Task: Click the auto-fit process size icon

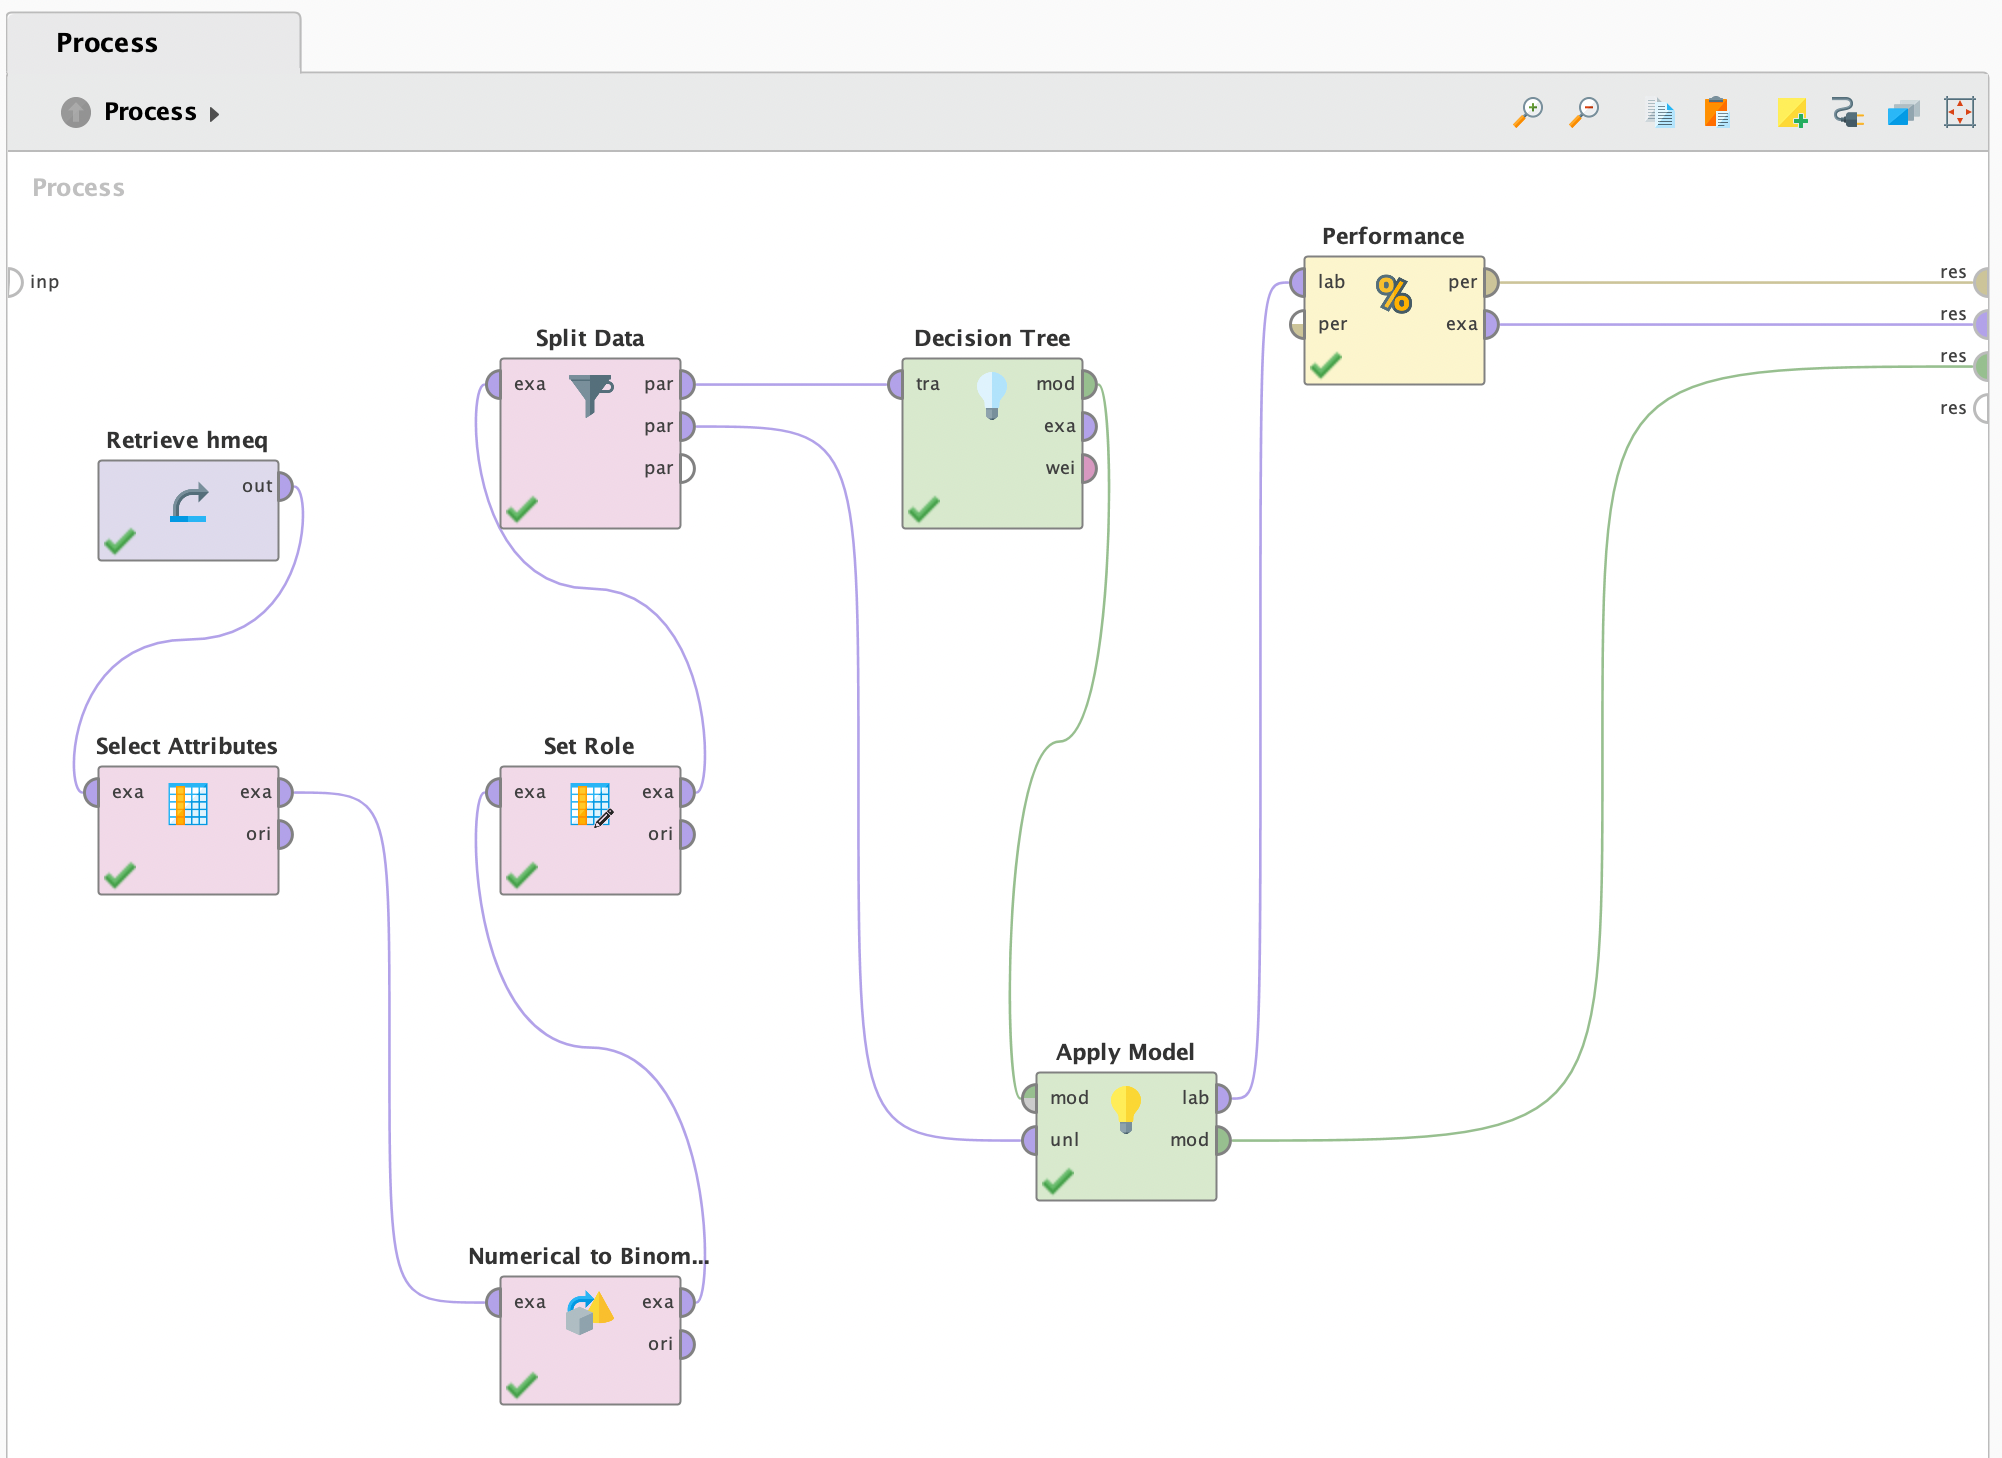Action: (x=1960, y=112)
